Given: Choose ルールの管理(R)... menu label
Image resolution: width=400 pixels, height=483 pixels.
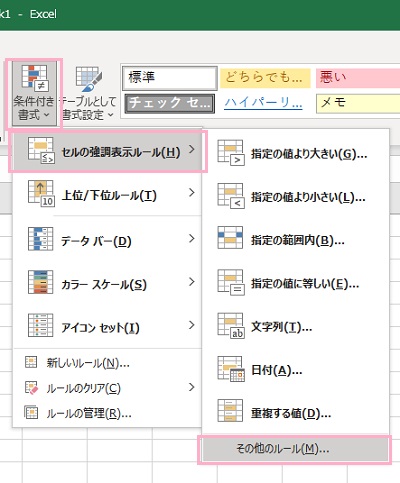Looking at the screenshot, I should (89, 414).
